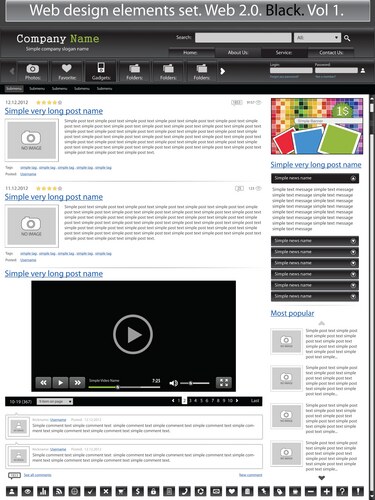Image resolution: width=375 pixels, height=500 pixels.
Task: Click the heart icon in bottom icon row
Action: coord(232,491)
